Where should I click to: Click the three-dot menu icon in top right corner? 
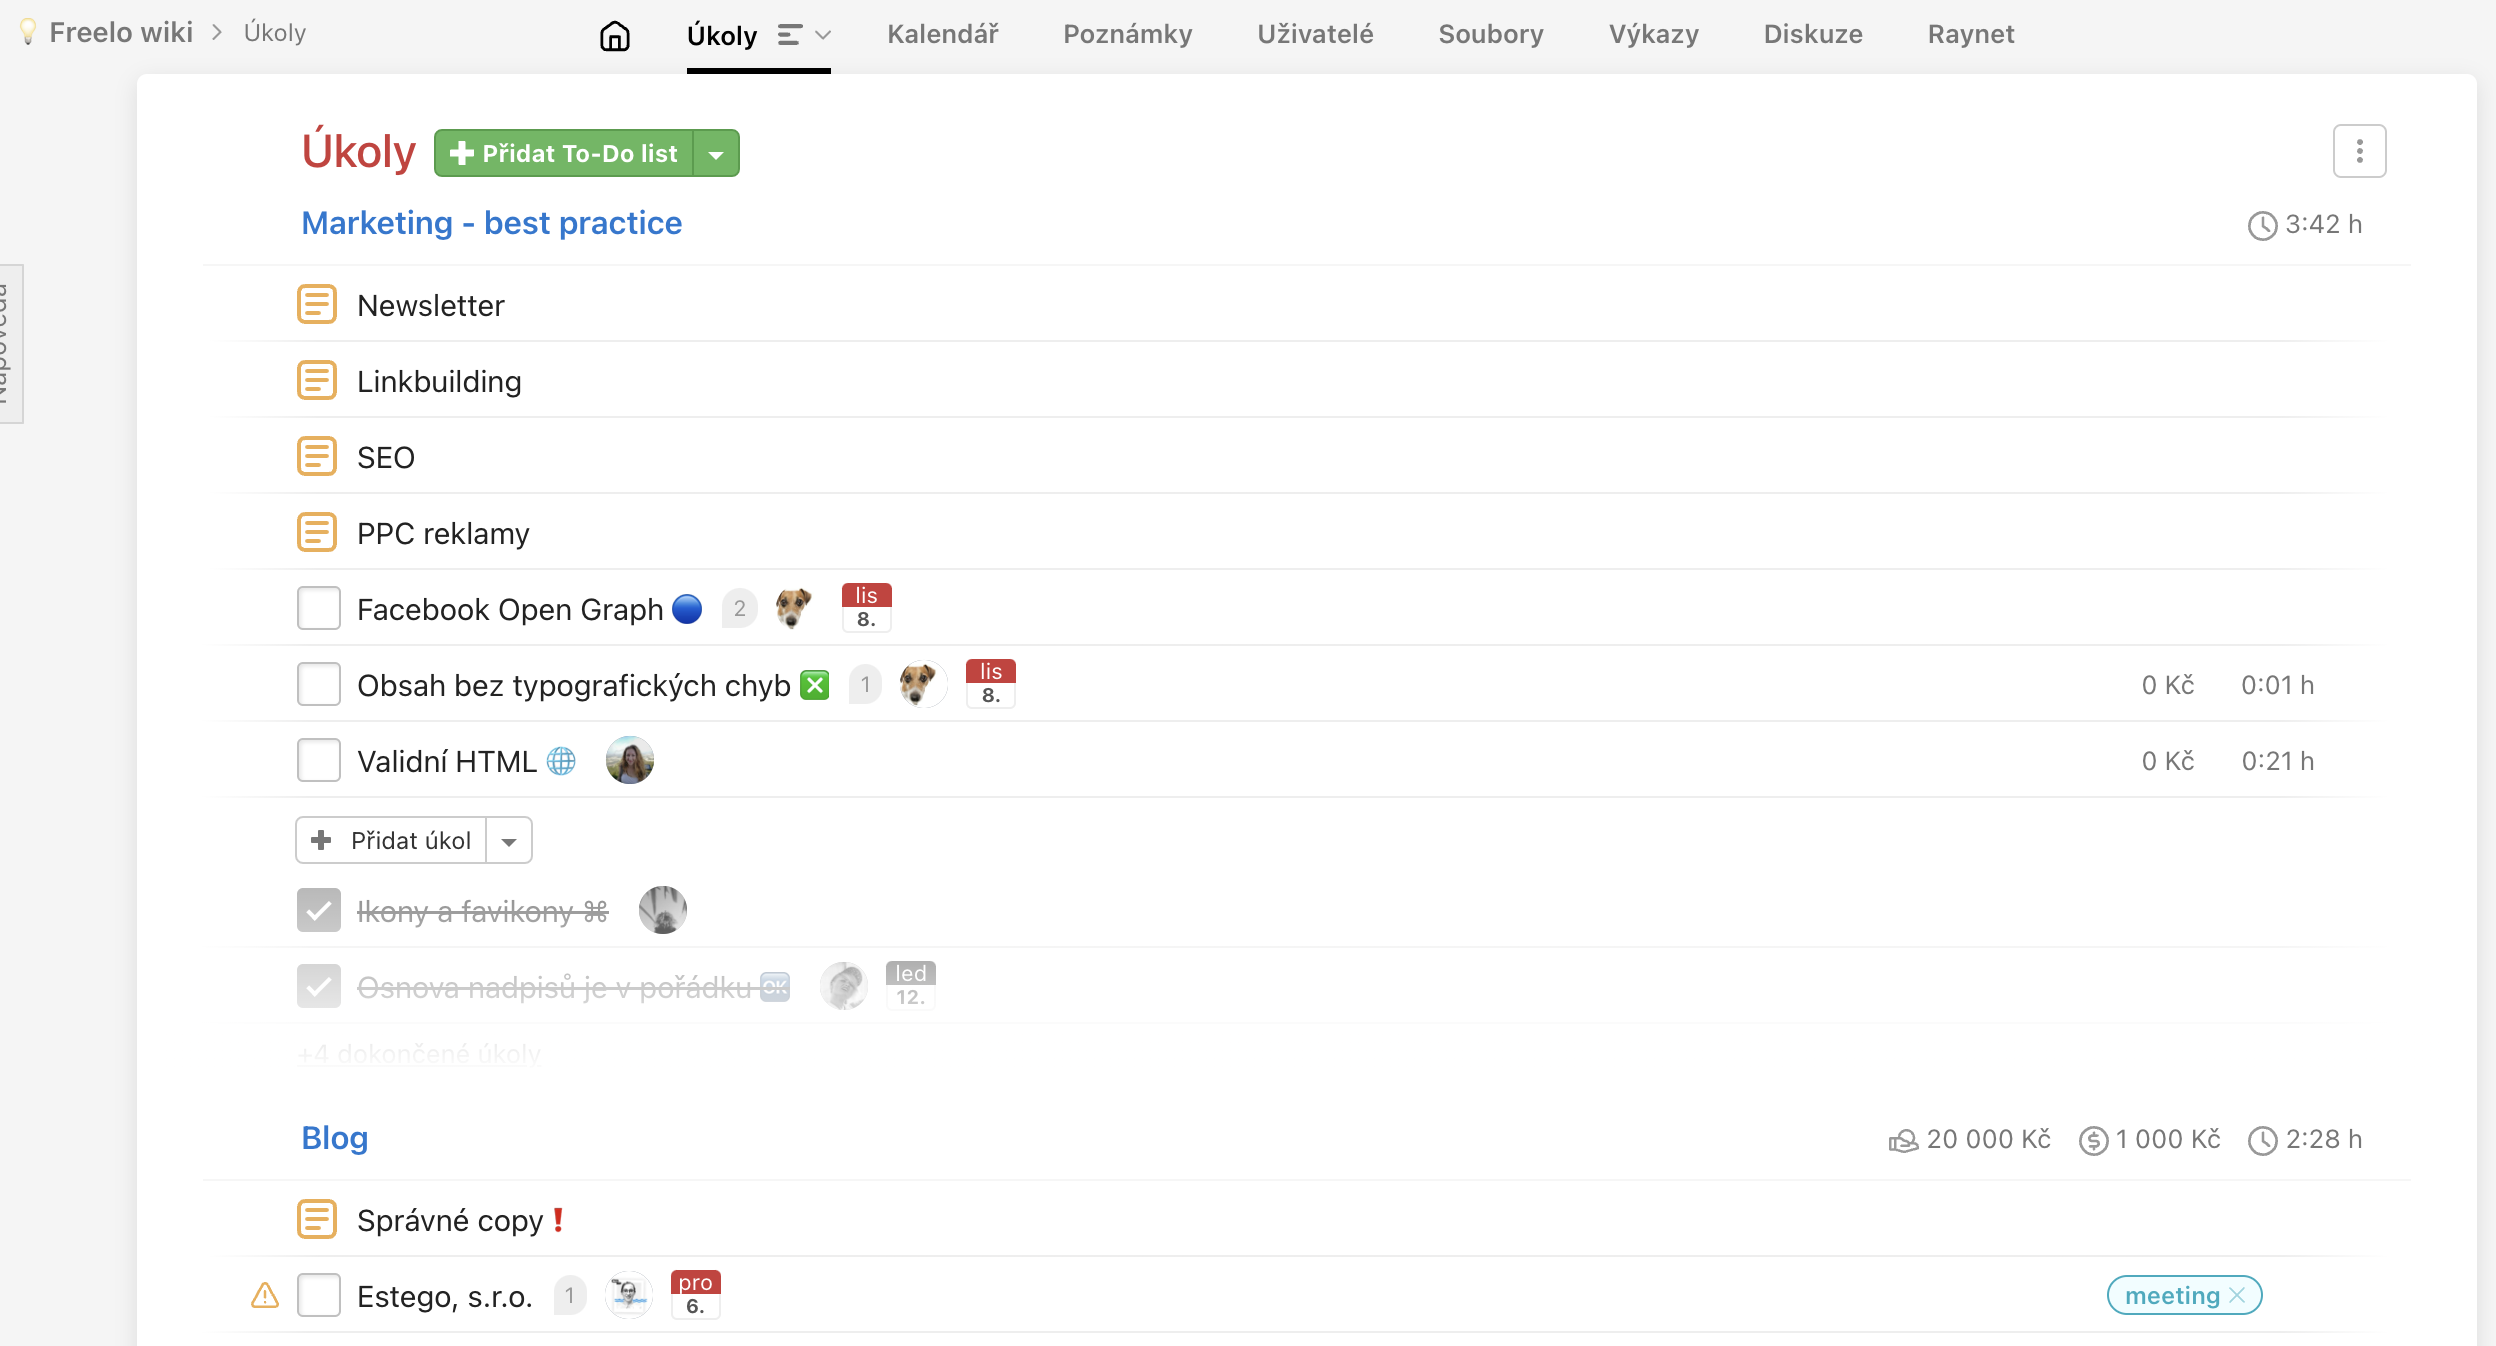tap(2358, 151)
